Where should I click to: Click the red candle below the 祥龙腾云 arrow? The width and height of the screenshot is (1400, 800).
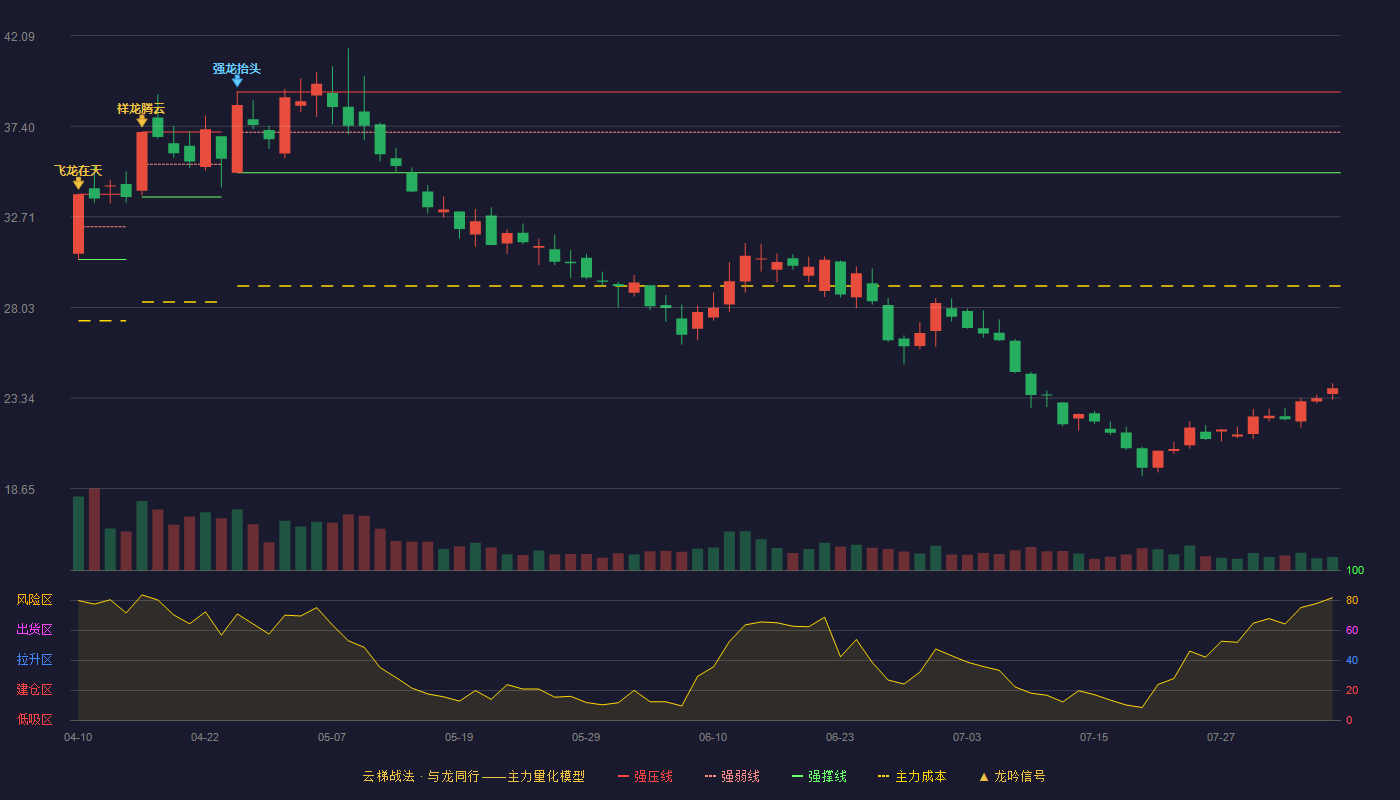(x=142, y=161)
